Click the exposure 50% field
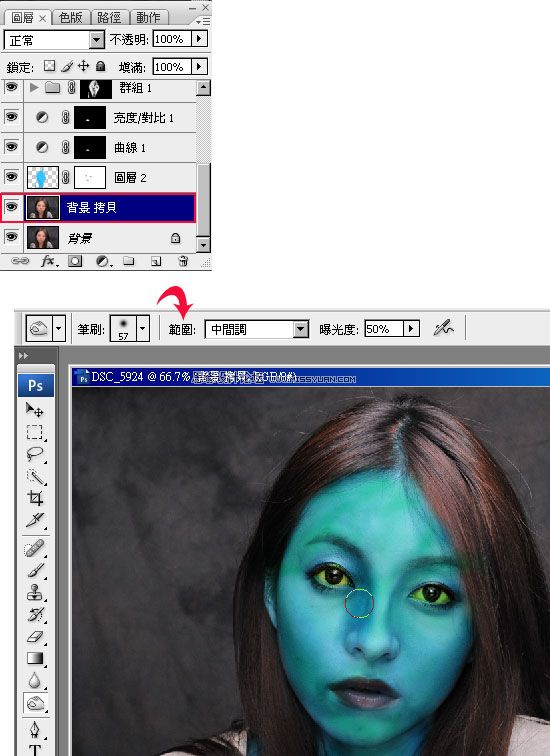550x756 pixels. tap(384, 329)
